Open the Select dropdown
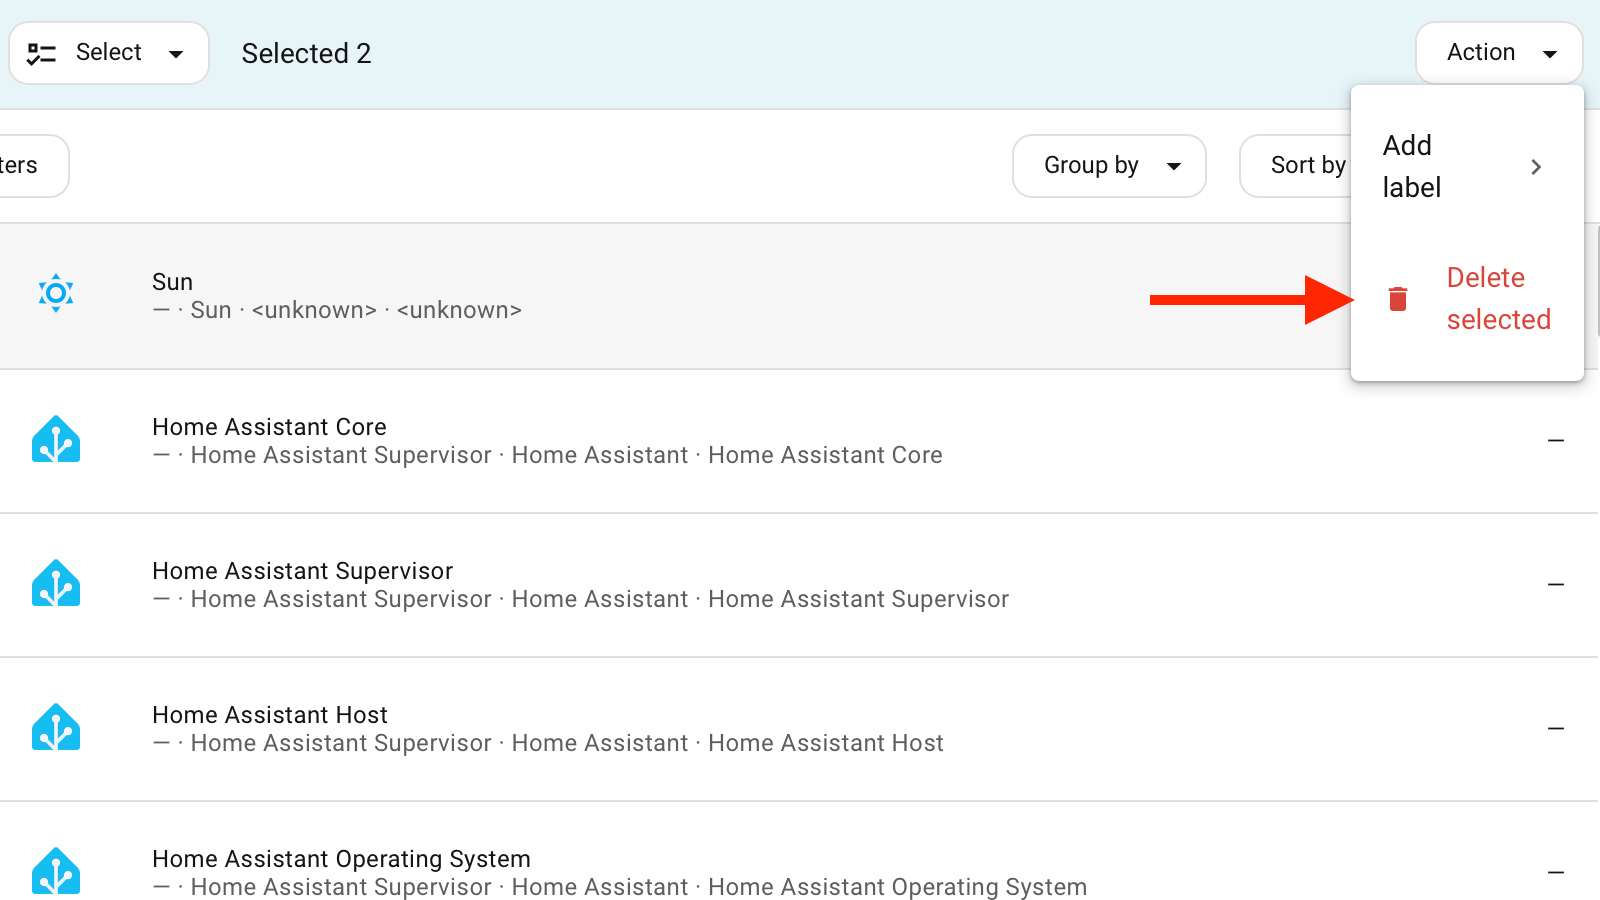This screenshot has width=1600, height=900. click(109, 53)
